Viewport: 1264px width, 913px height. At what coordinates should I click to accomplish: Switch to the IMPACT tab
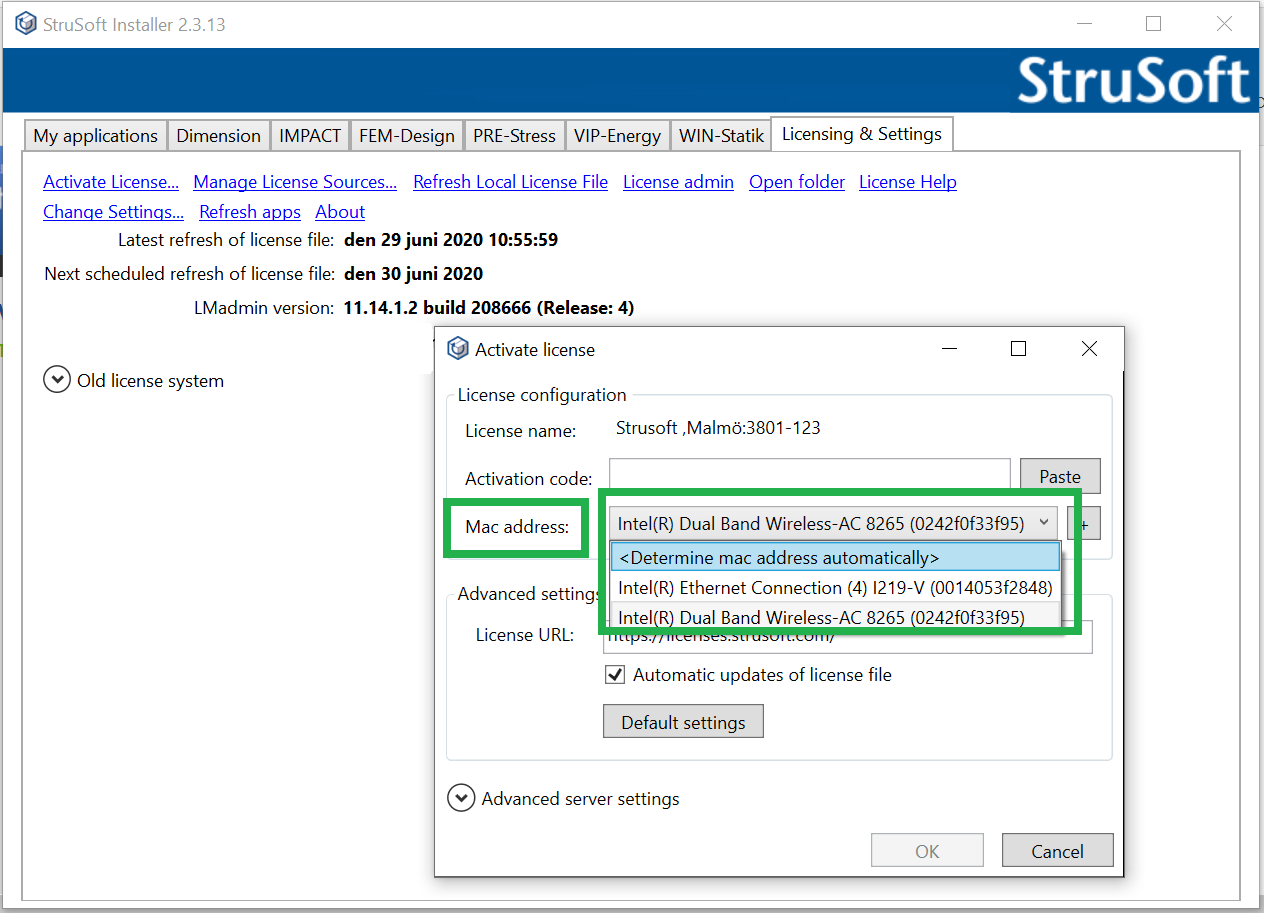(310, 136)
